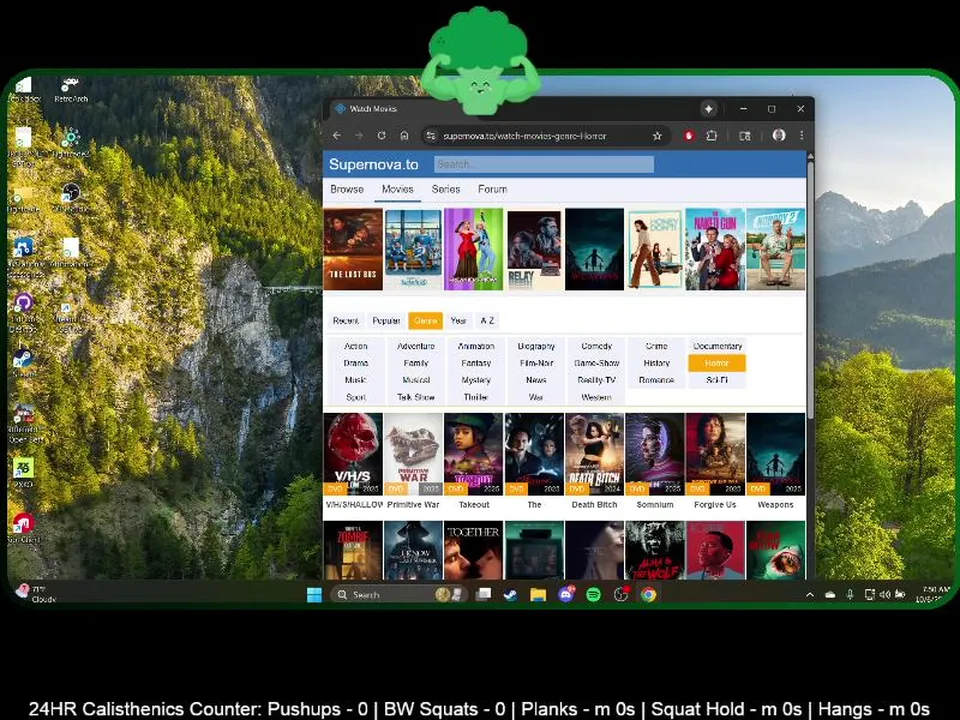Select the A-Z filter tab
Viewport: 960px width, 720px height.
pos(487,321)
